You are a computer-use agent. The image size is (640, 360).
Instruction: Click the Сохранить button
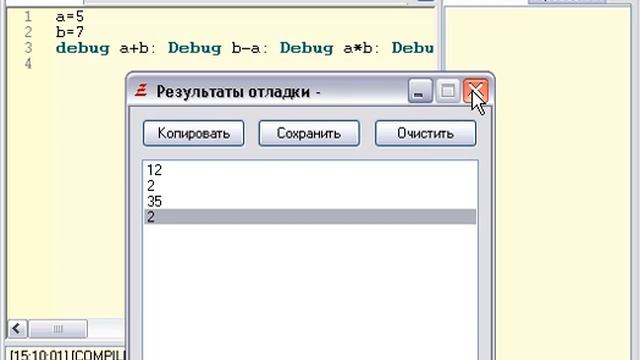tap(309, 133)
